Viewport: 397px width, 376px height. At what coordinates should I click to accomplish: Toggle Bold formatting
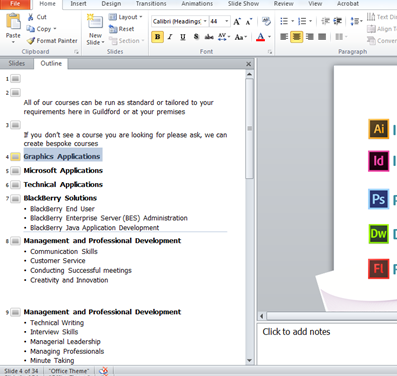point(157,37)
